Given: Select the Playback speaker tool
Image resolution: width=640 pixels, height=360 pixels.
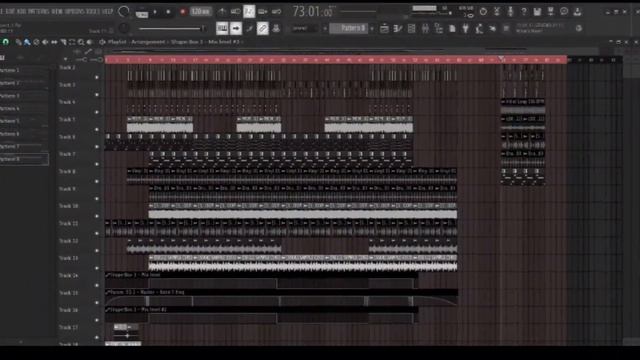Looking at the screenshot, I should click(90, 42).
